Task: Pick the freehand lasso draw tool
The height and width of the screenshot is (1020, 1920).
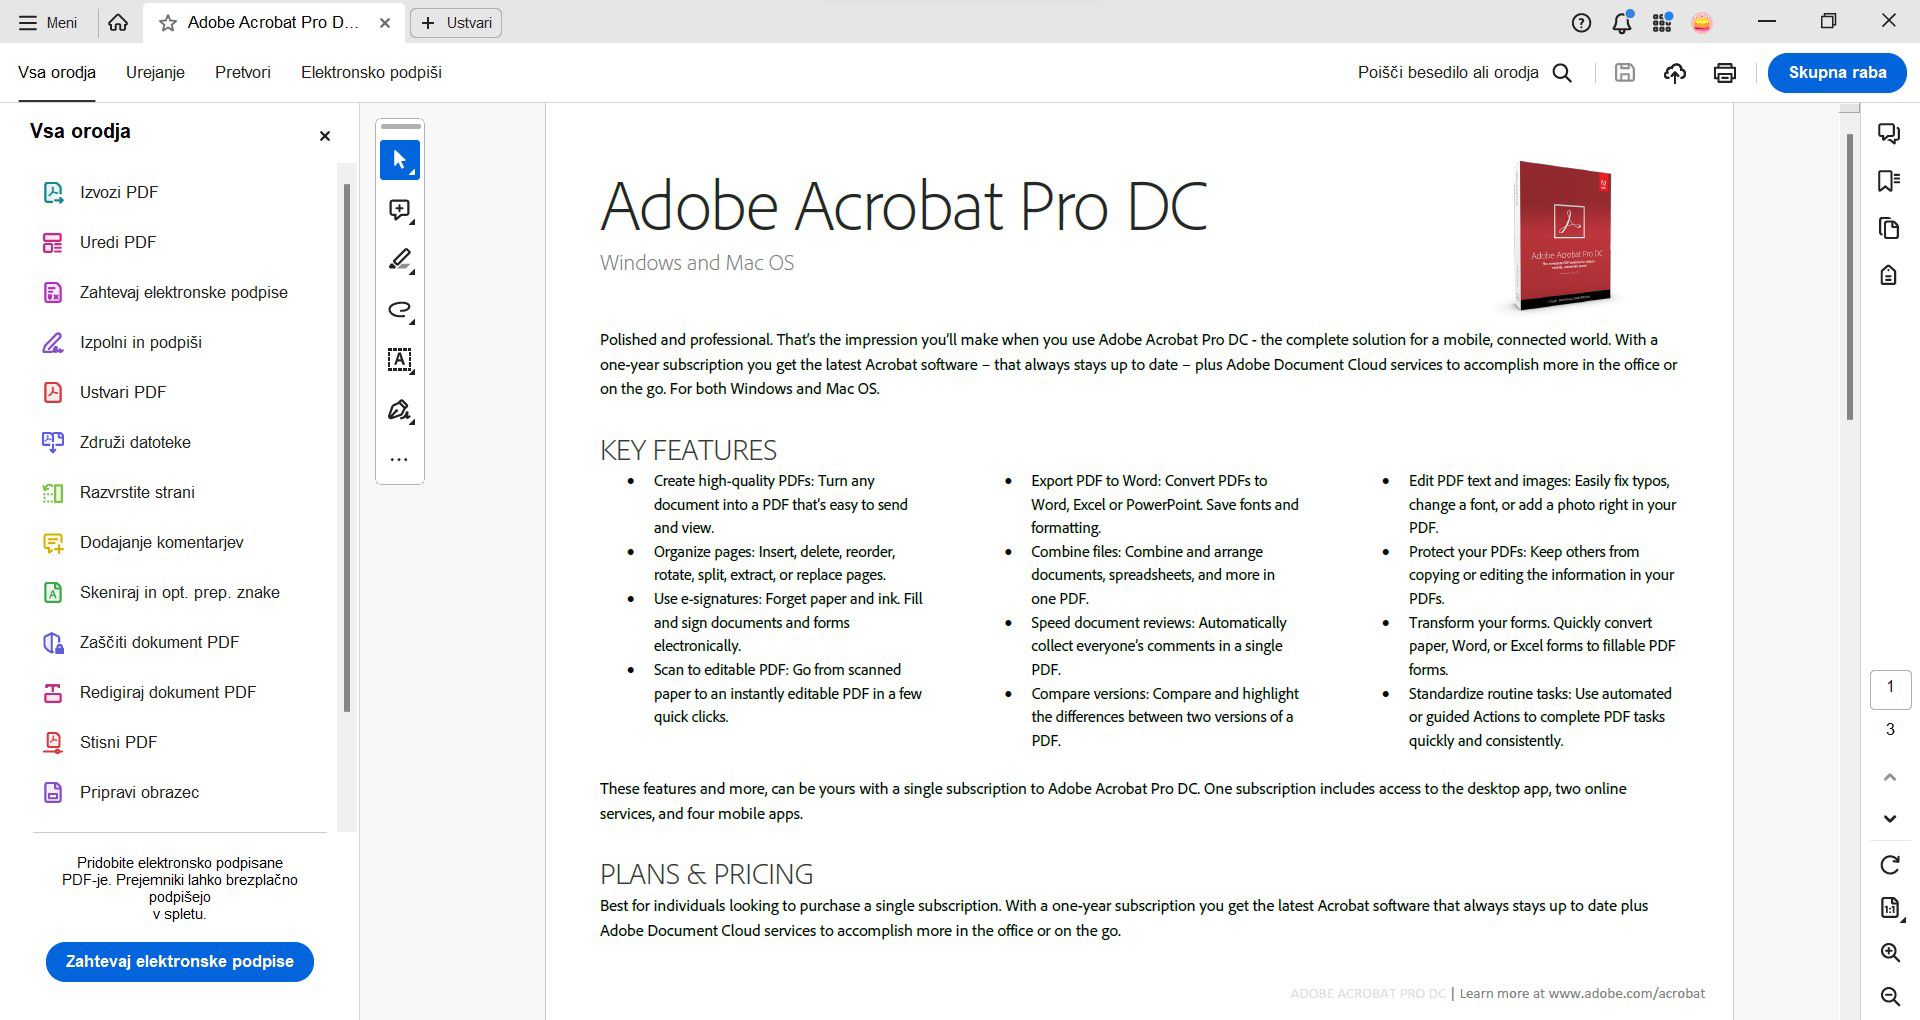Action: tap(400, 310)
